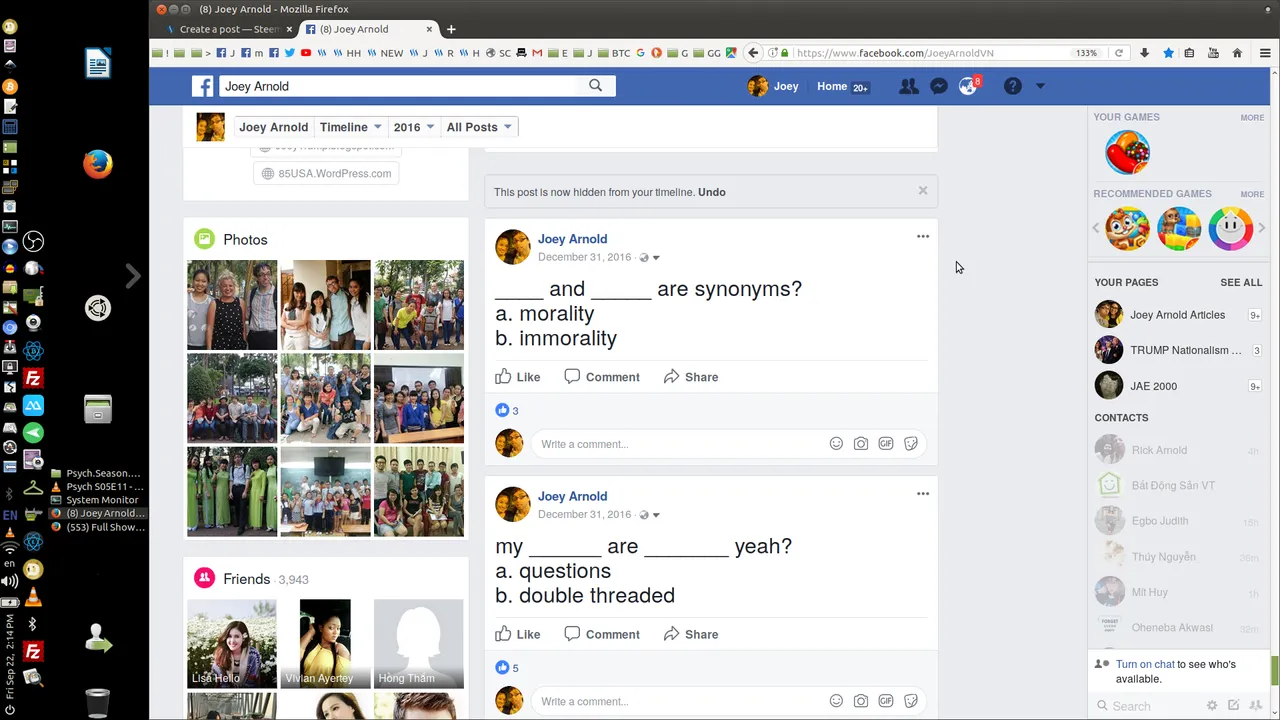Viewport: 1280px width, 720px height.
Task: Go to Home in the Facebook bar
Action: point(832,86)
